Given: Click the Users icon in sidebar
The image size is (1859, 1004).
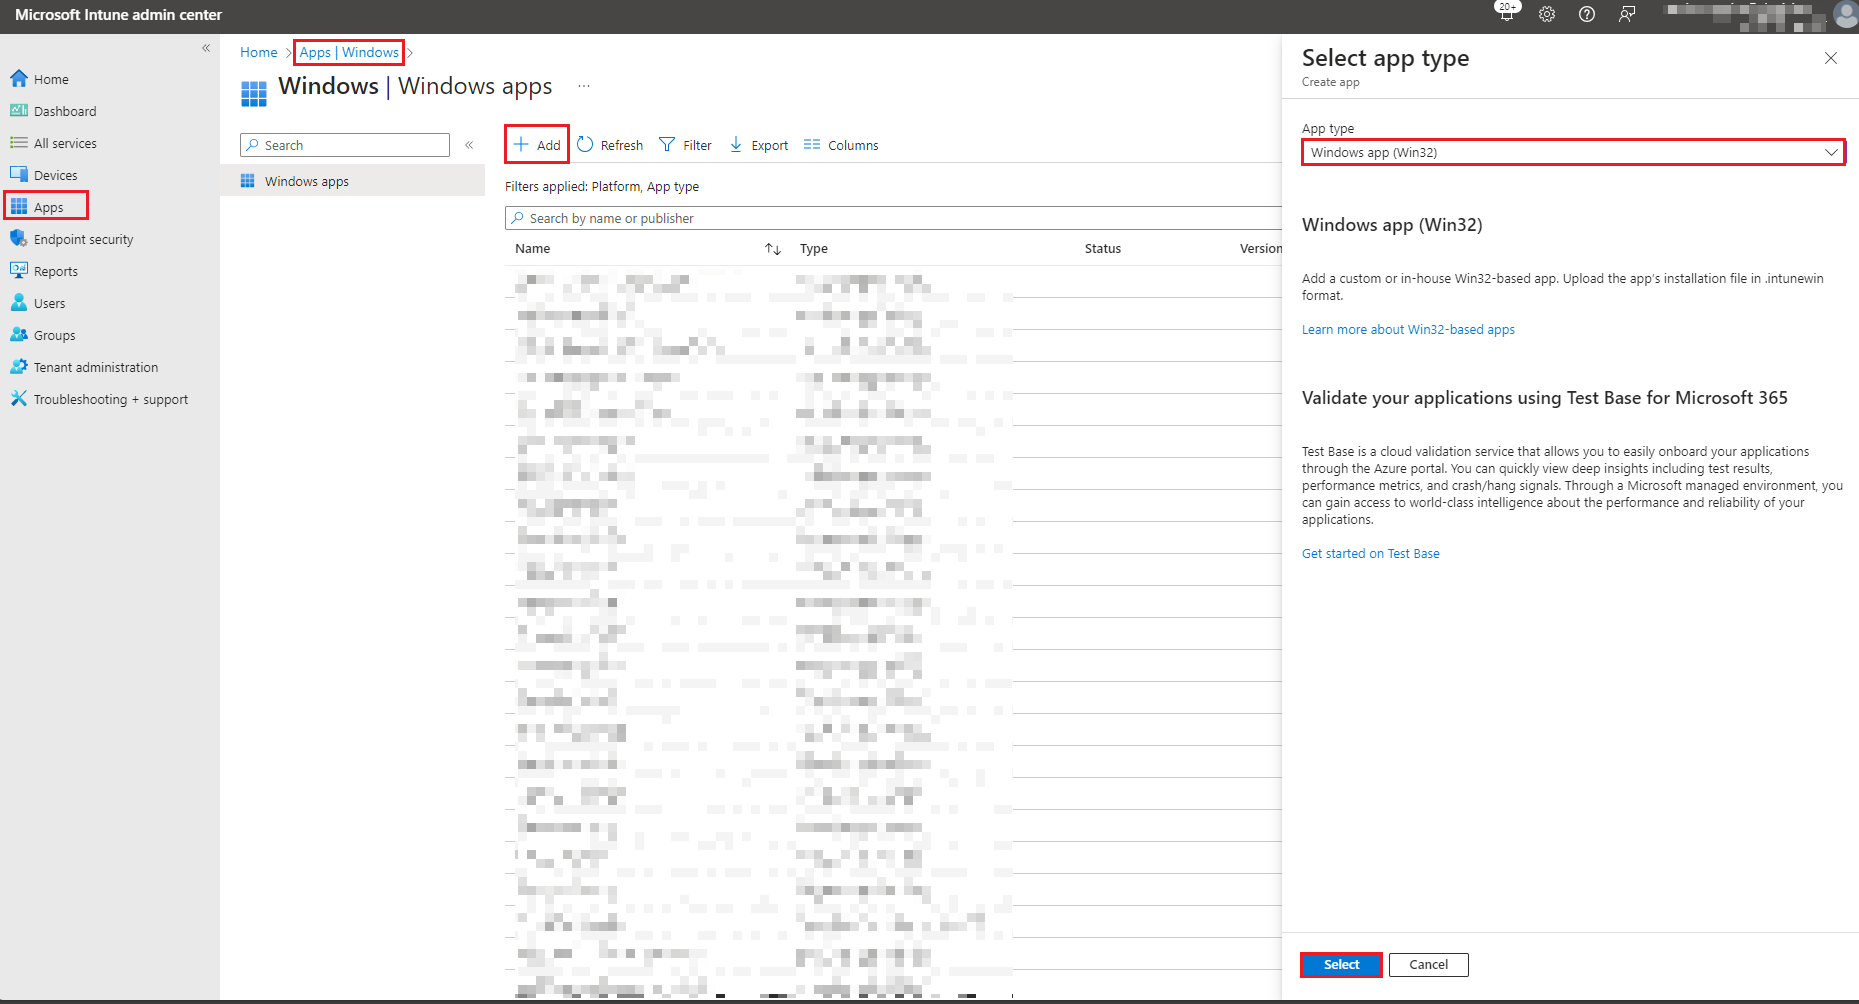Looking at the screenshot, I should click(x=19, y=302).
